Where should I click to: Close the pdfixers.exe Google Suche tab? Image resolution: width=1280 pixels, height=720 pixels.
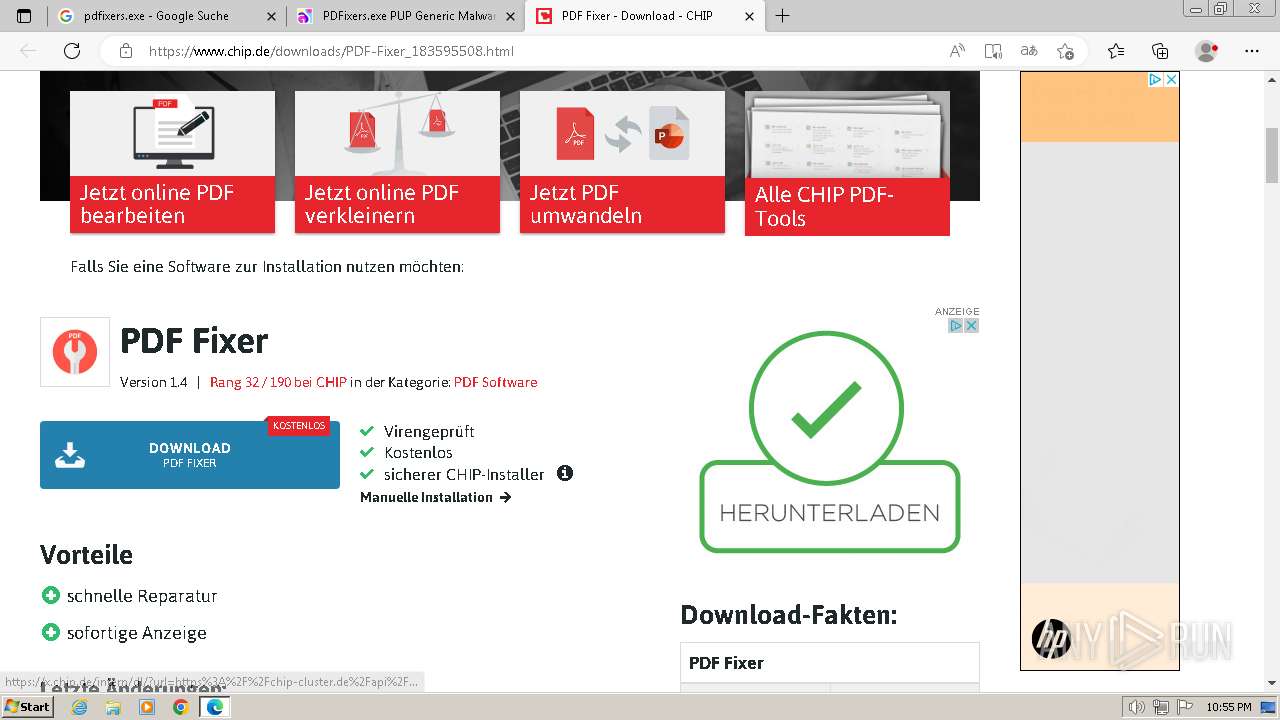point(272,16)
